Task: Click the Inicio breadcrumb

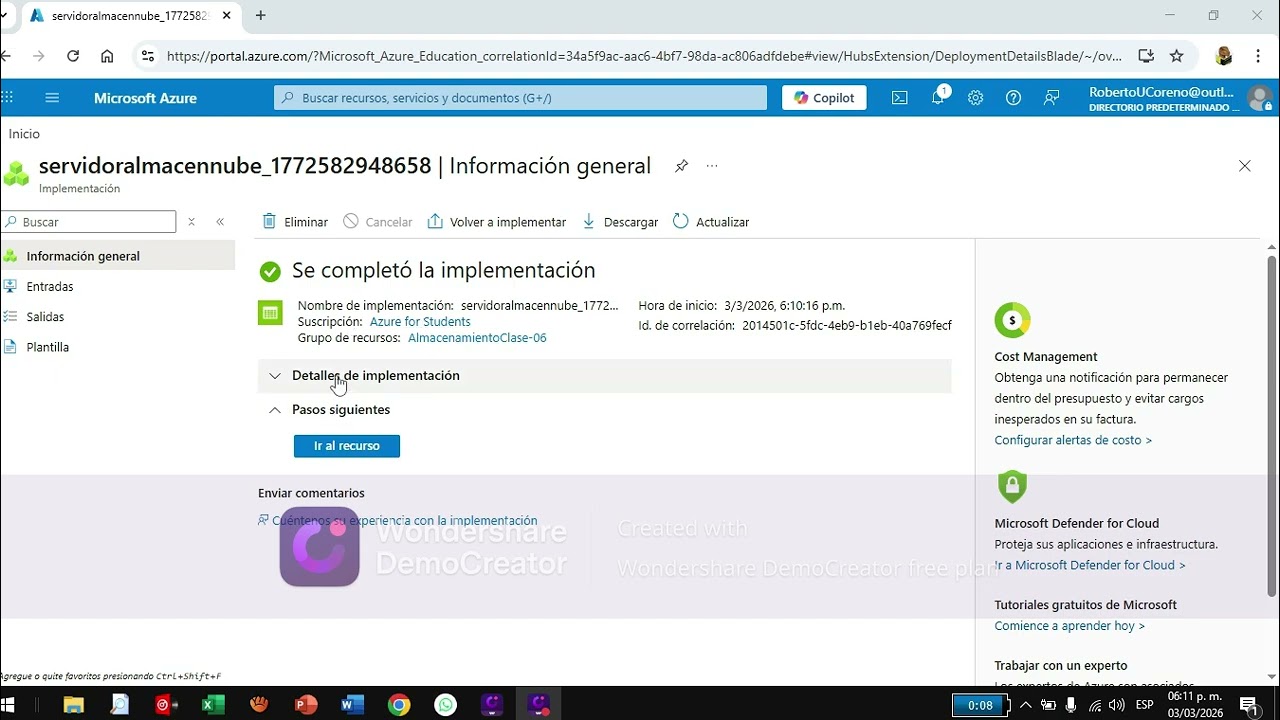Action: click(24, 134)
